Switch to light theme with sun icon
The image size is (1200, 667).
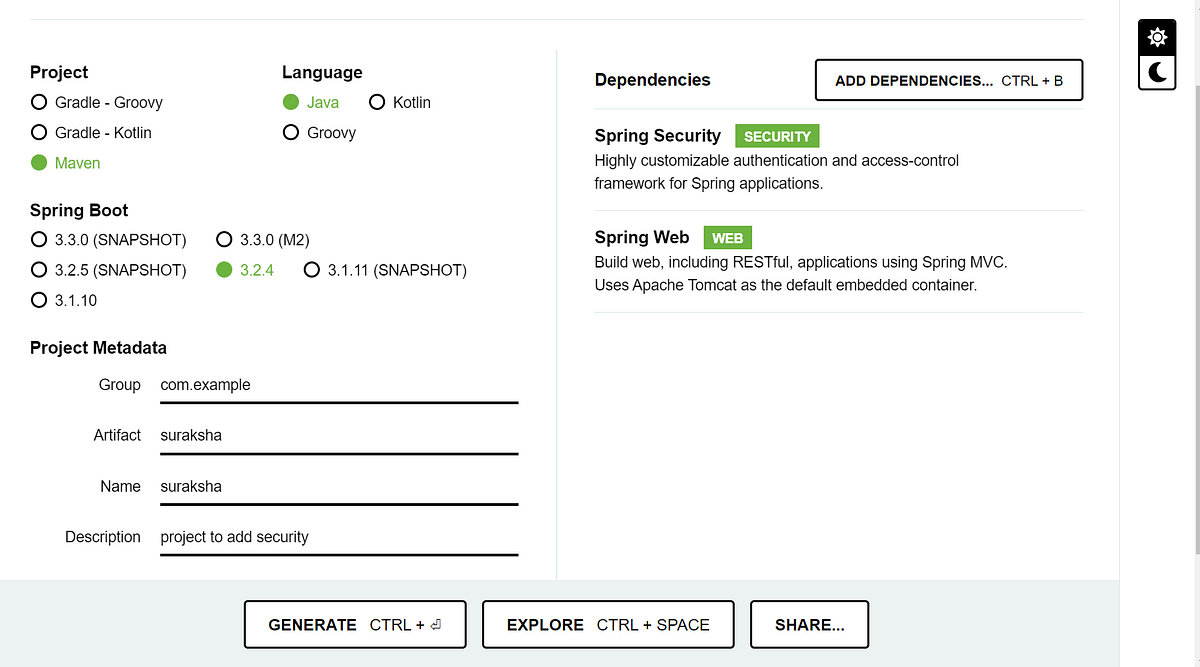tap(1156, 36)
